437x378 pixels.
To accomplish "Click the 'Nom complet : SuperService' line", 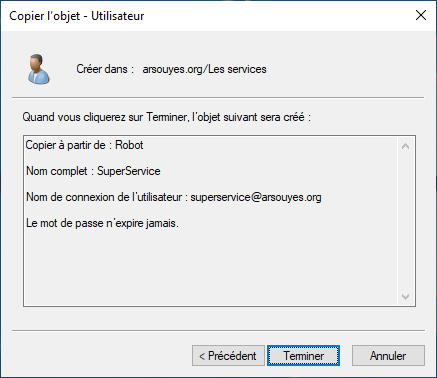I will click(93, 171).
